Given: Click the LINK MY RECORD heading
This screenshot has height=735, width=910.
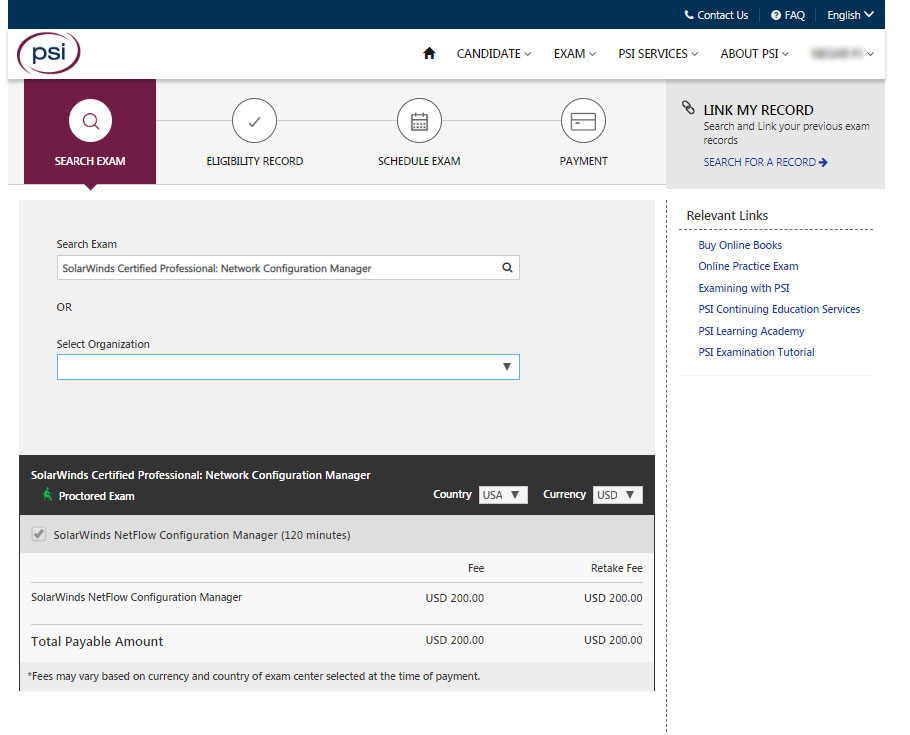Looking at the screenshot, I should coord(758,110).
